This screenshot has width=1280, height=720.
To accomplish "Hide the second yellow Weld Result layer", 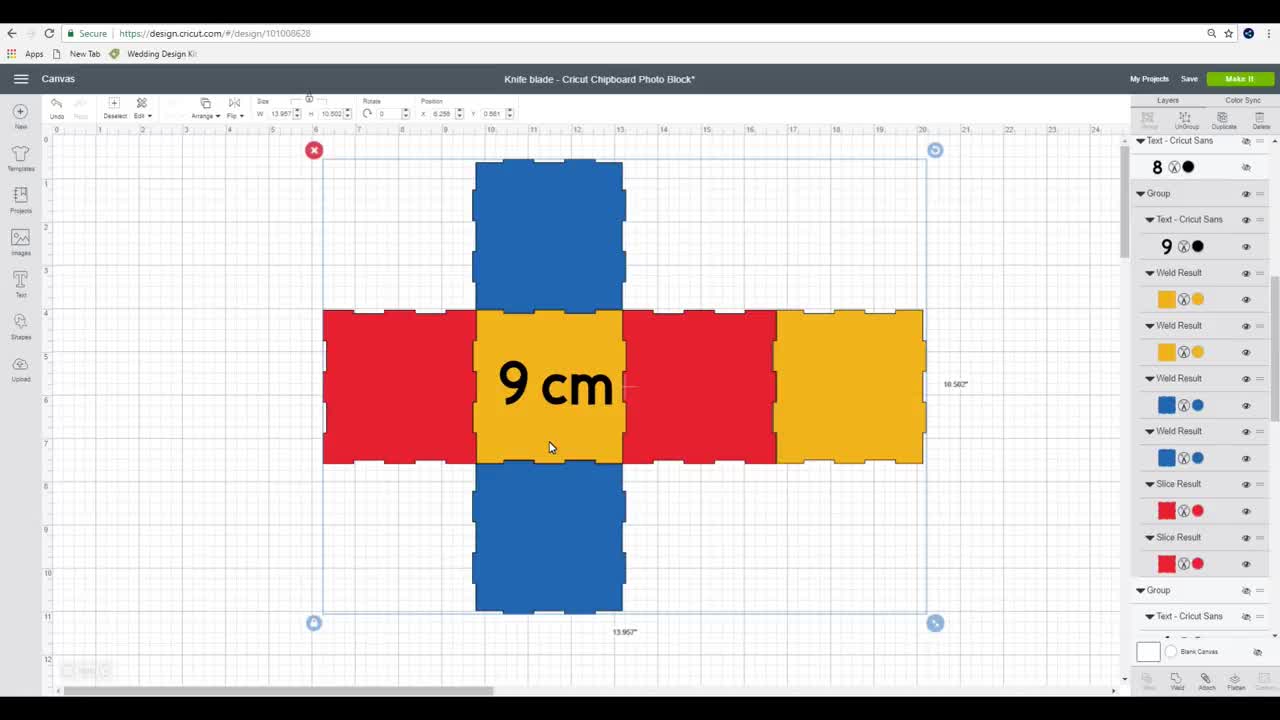I will tap(1246, 353).
